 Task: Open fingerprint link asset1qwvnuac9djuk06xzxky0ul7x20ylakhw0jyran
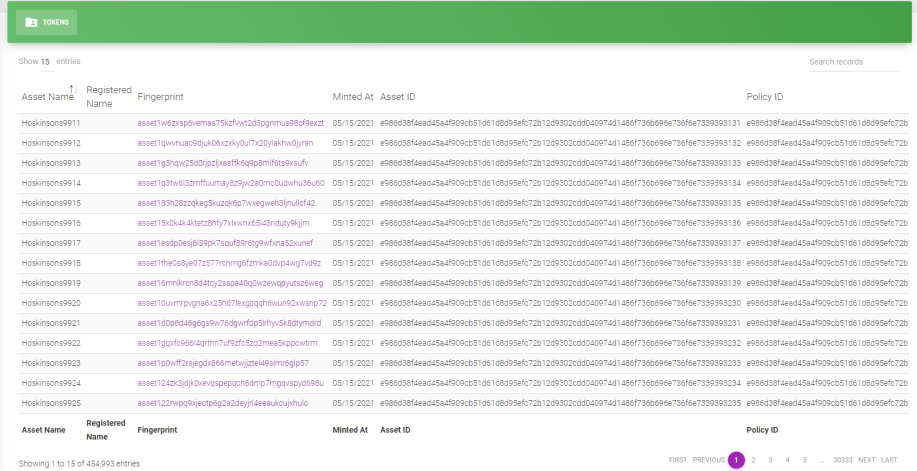pyautogui.click(x=225, y=143)
